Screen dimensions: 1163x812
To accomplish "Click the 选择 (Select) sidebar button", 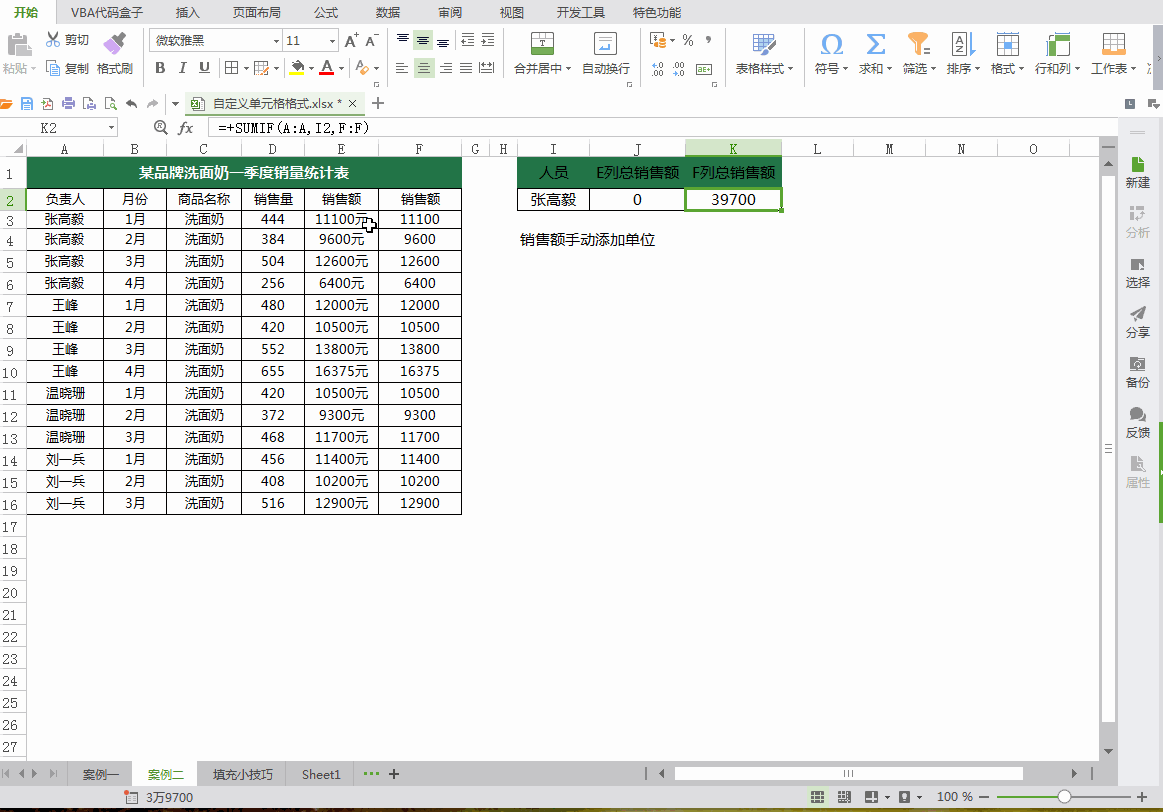I will (x=1137, y=273).
